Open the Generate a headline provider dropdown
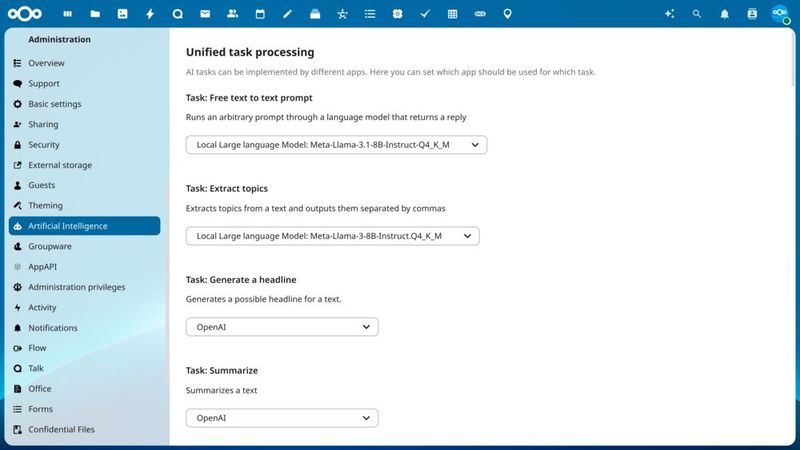 [282, 327]
